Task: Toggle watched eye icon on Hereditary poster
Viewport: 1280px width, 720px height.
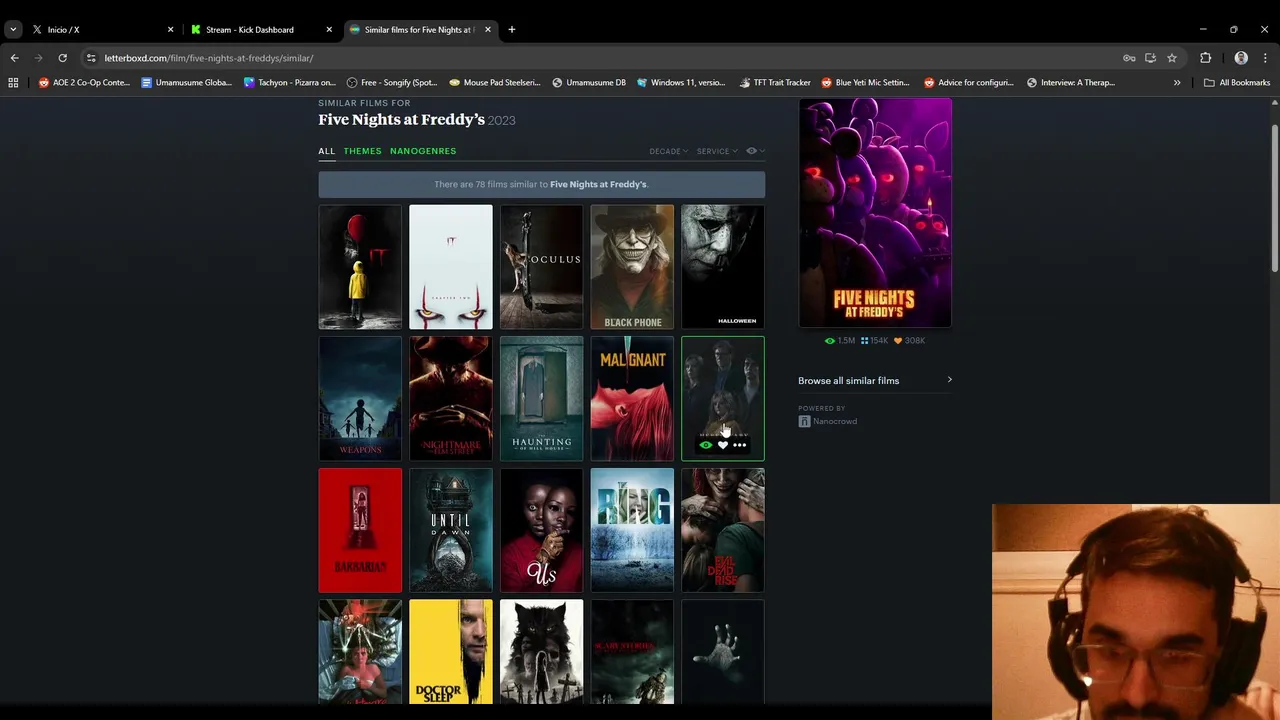Action: click(x=706, y=445)
